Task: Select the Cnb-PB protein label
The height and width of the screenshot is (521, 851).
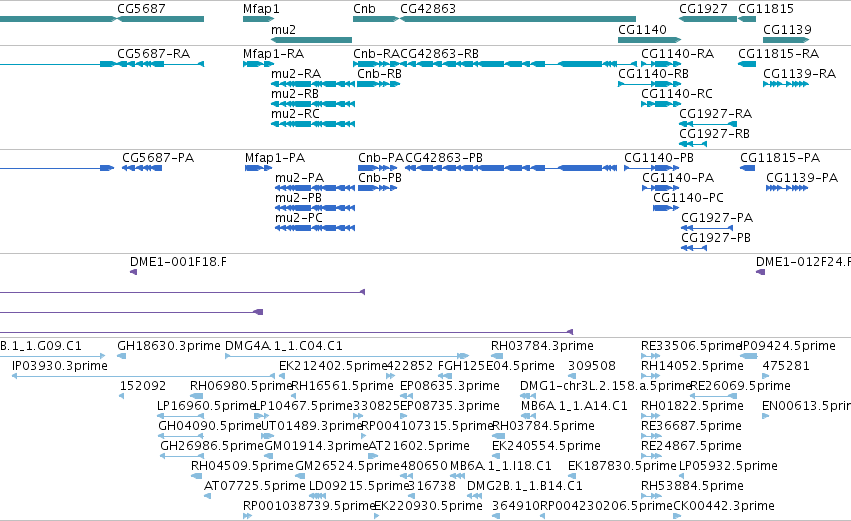Action: click(x=380, y=178)
